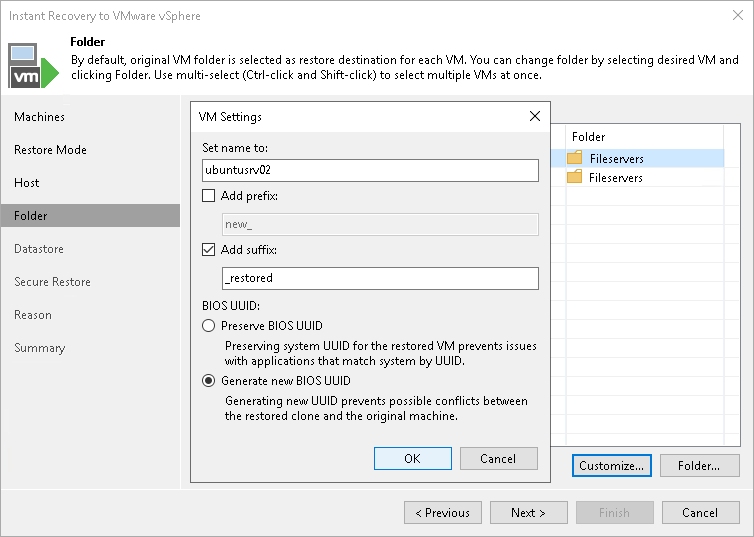Go to the Host wizard step
Image resolution: width=754 pixels, height=537 pixels.
coord(26,183)
